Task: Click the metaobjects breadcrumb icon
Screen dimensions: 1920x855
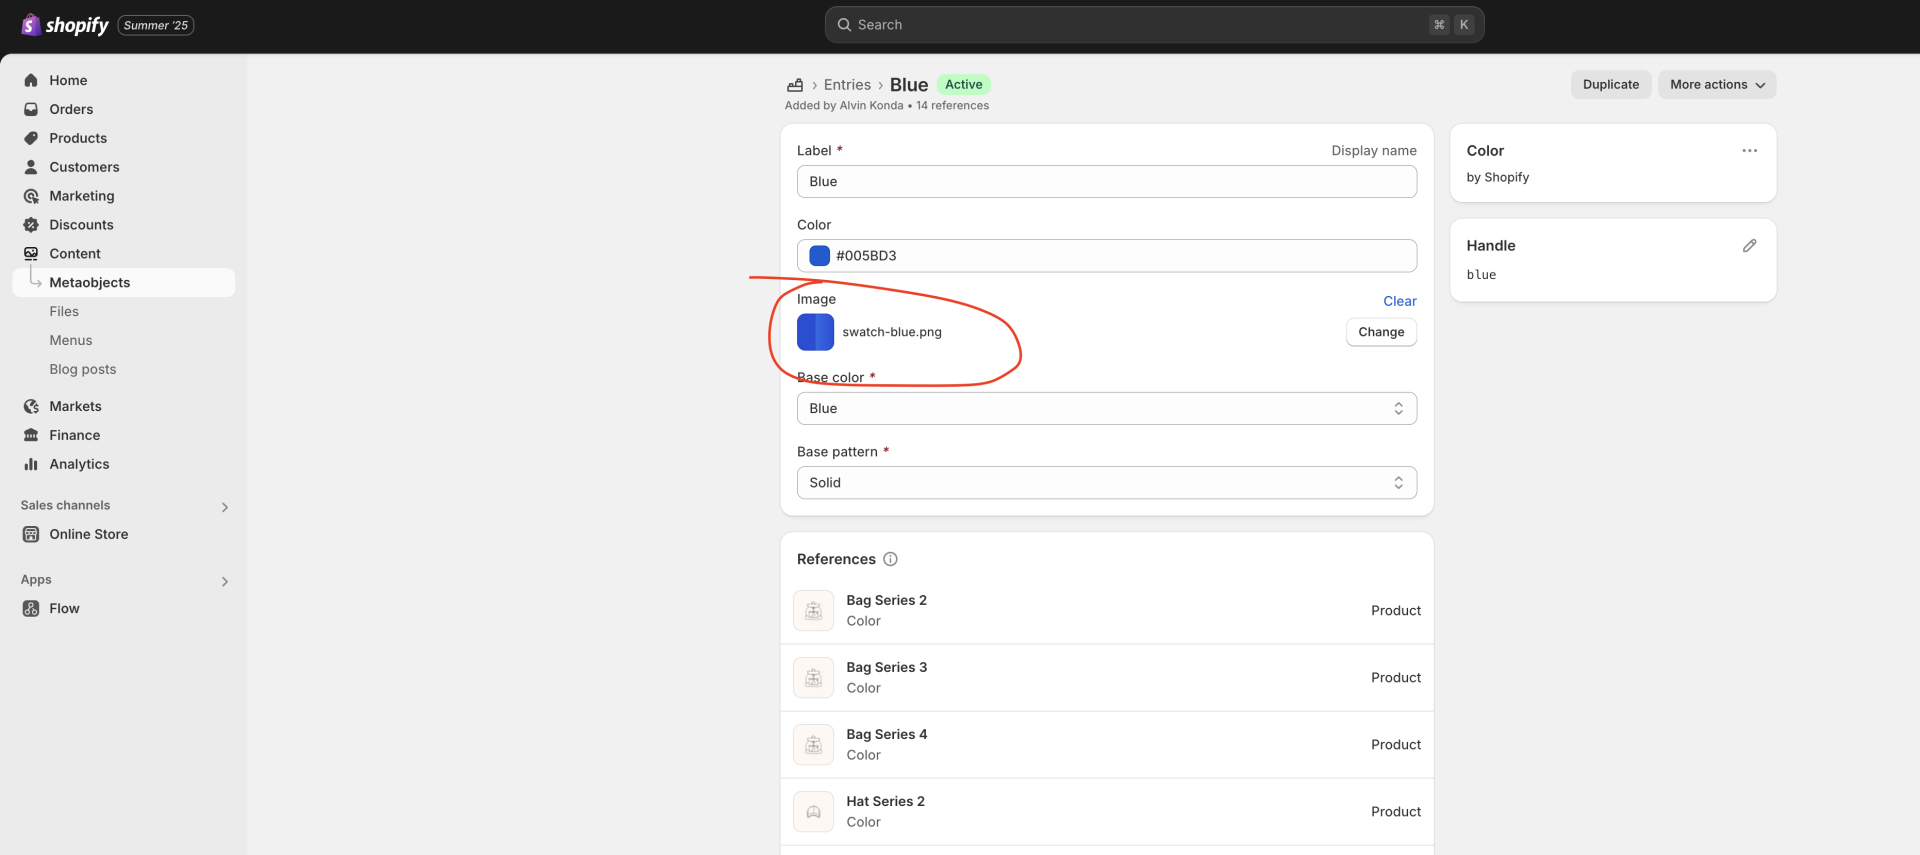Action: click(x=795, y=85)
